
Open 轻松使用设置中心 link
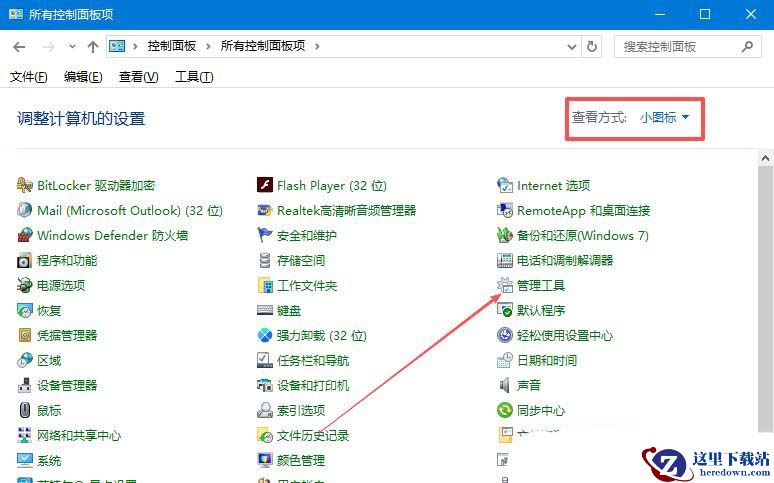point(565,335)
